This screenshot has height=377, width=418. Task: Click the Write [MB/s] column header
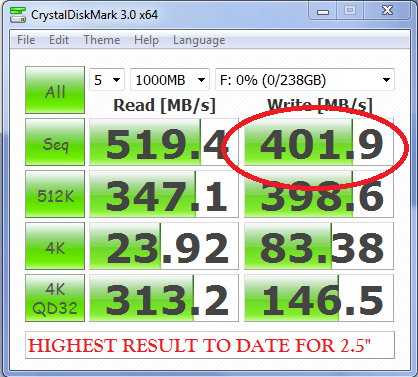click(320, 106)
